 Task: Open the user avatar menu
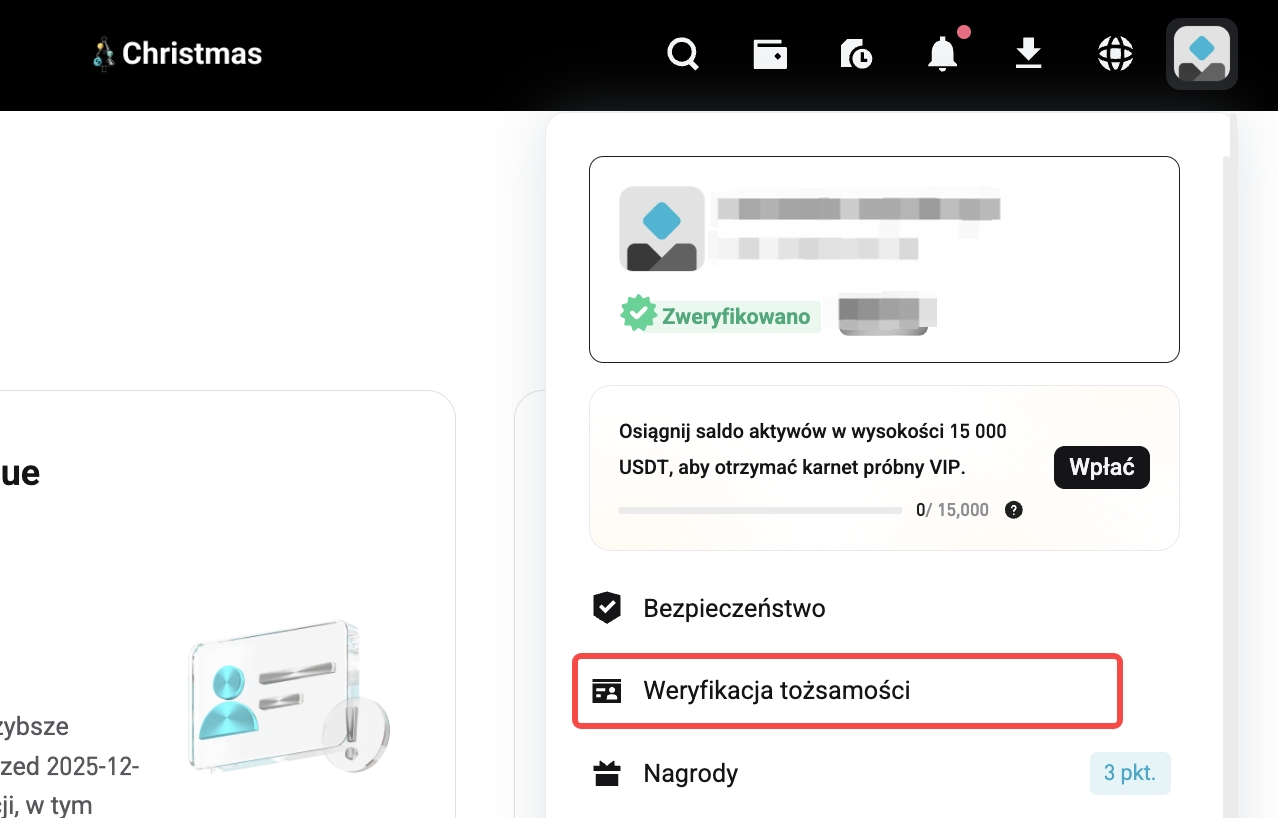pos(1201,54)
